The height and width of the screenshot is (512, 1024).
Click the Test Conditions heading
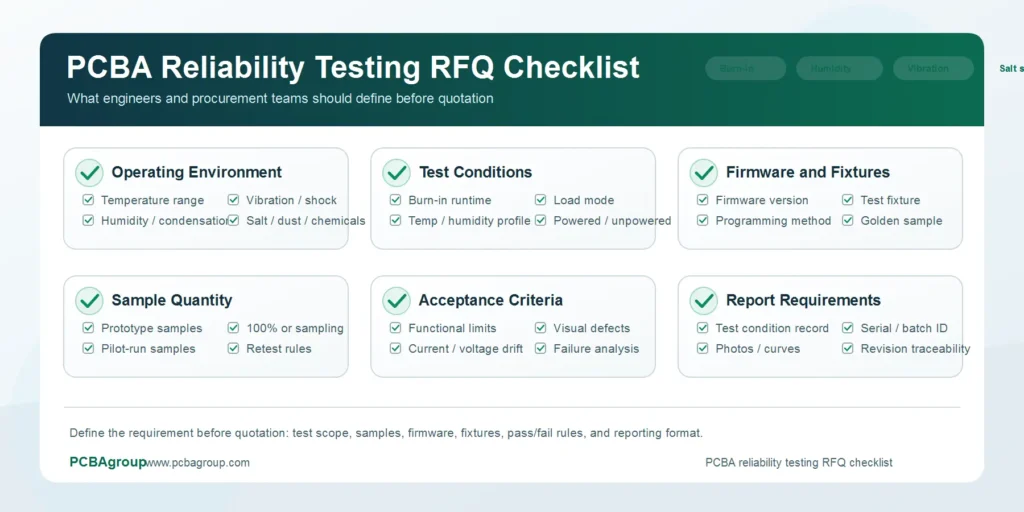tap(475, 172)
